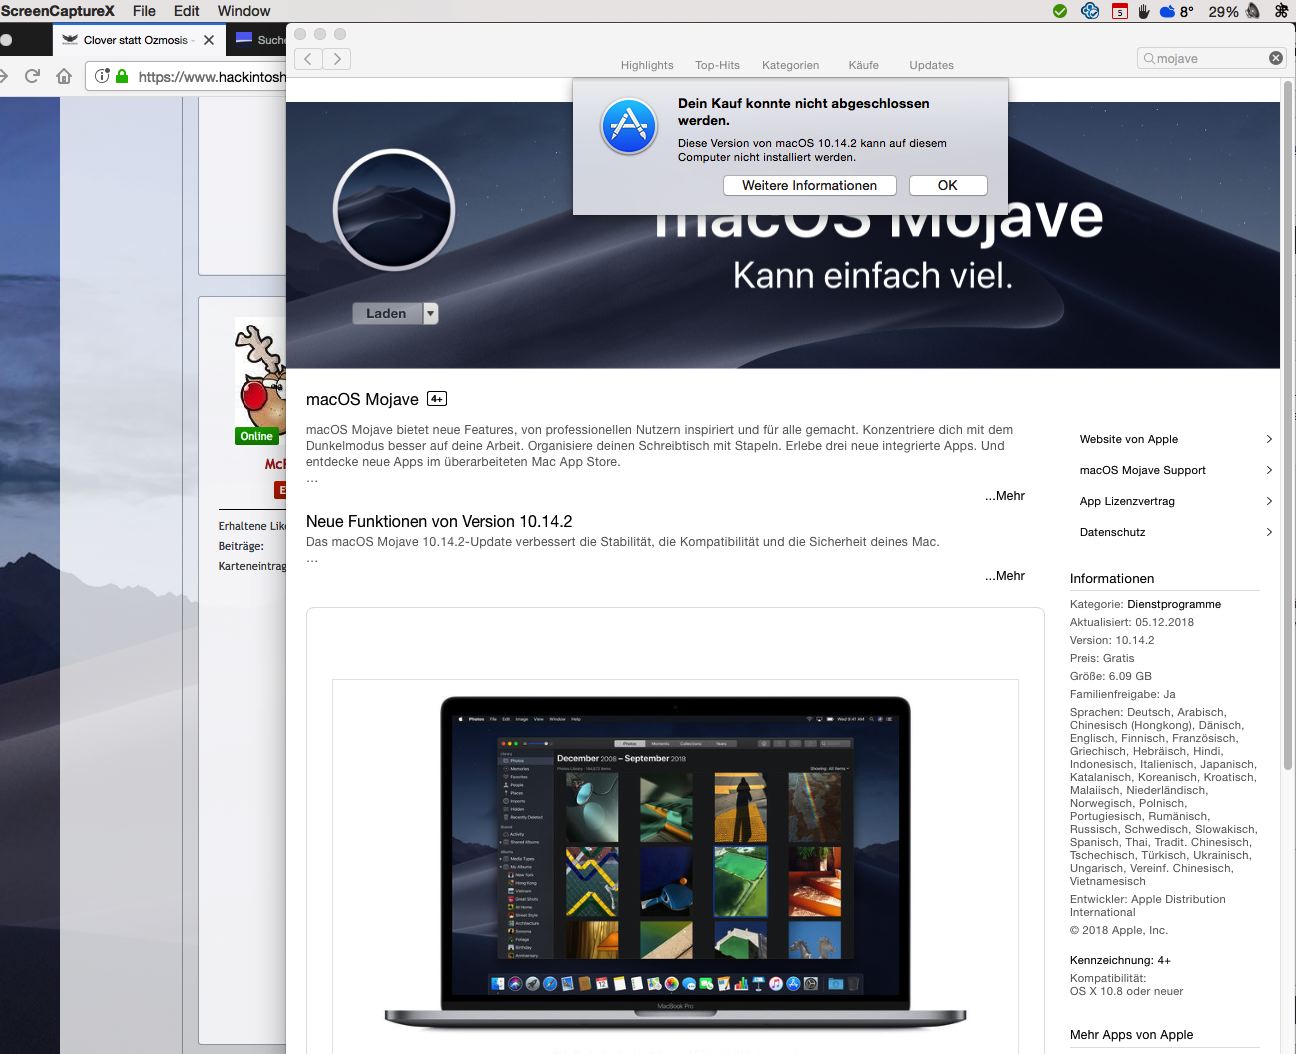Click the App Store icon in the error dialog
Viewport: 1296px width, 1054px height.
pyautogui.click(x=629, y=127)
